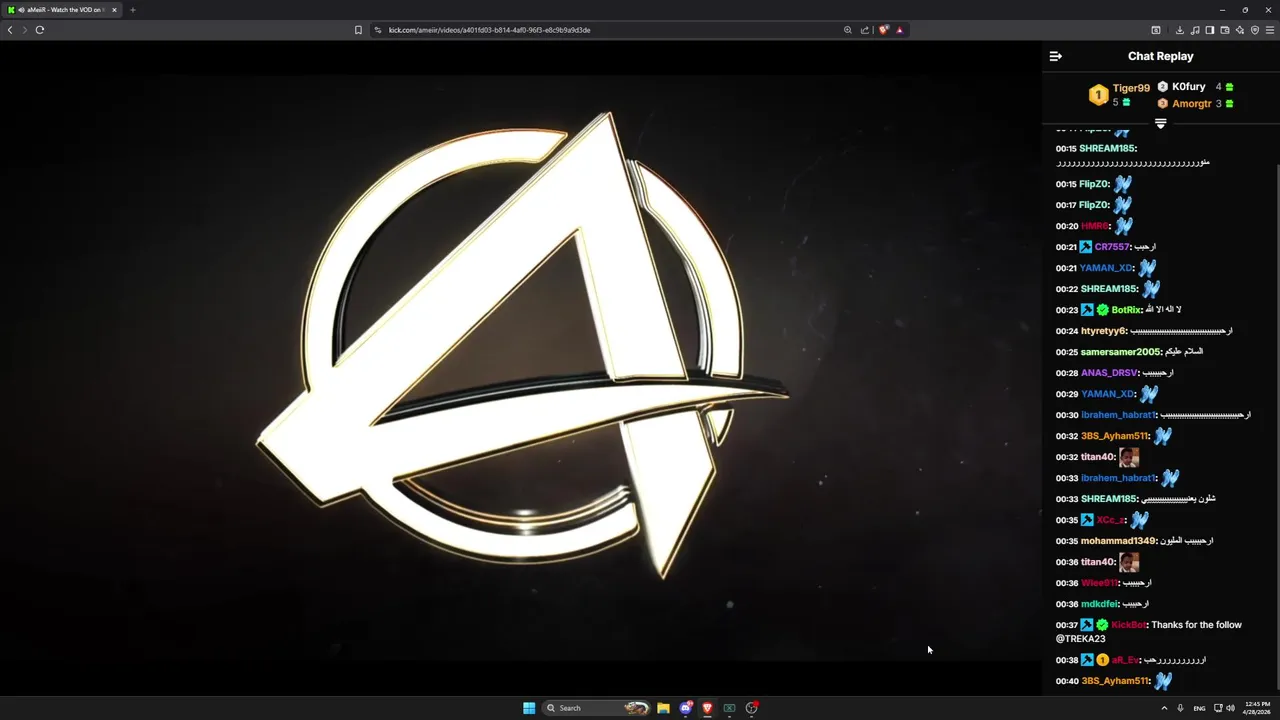Image resolution: width=1280 pixels, height=720 pixels.
Task: Click titan40's emote at 00:36
Action: [1129, 562]
